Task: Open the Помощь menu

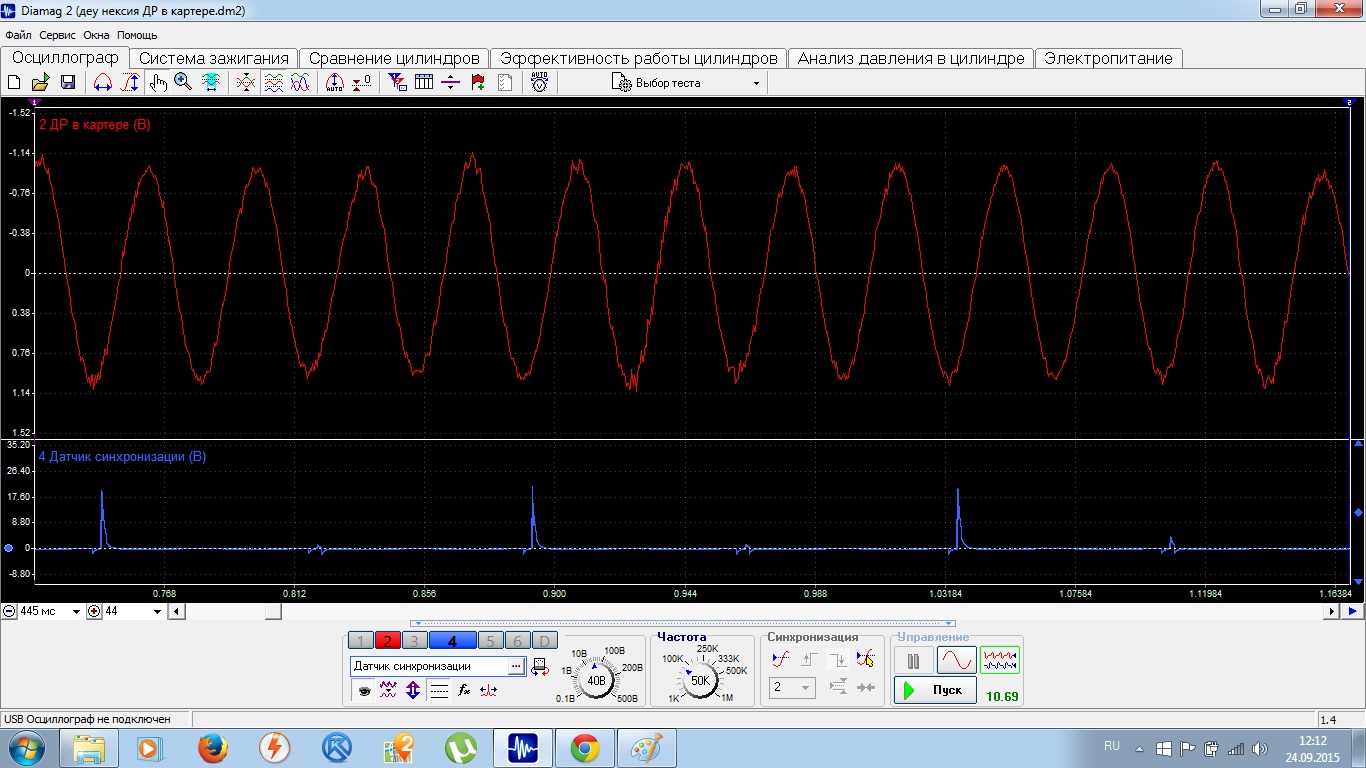Action: point(137,35)
